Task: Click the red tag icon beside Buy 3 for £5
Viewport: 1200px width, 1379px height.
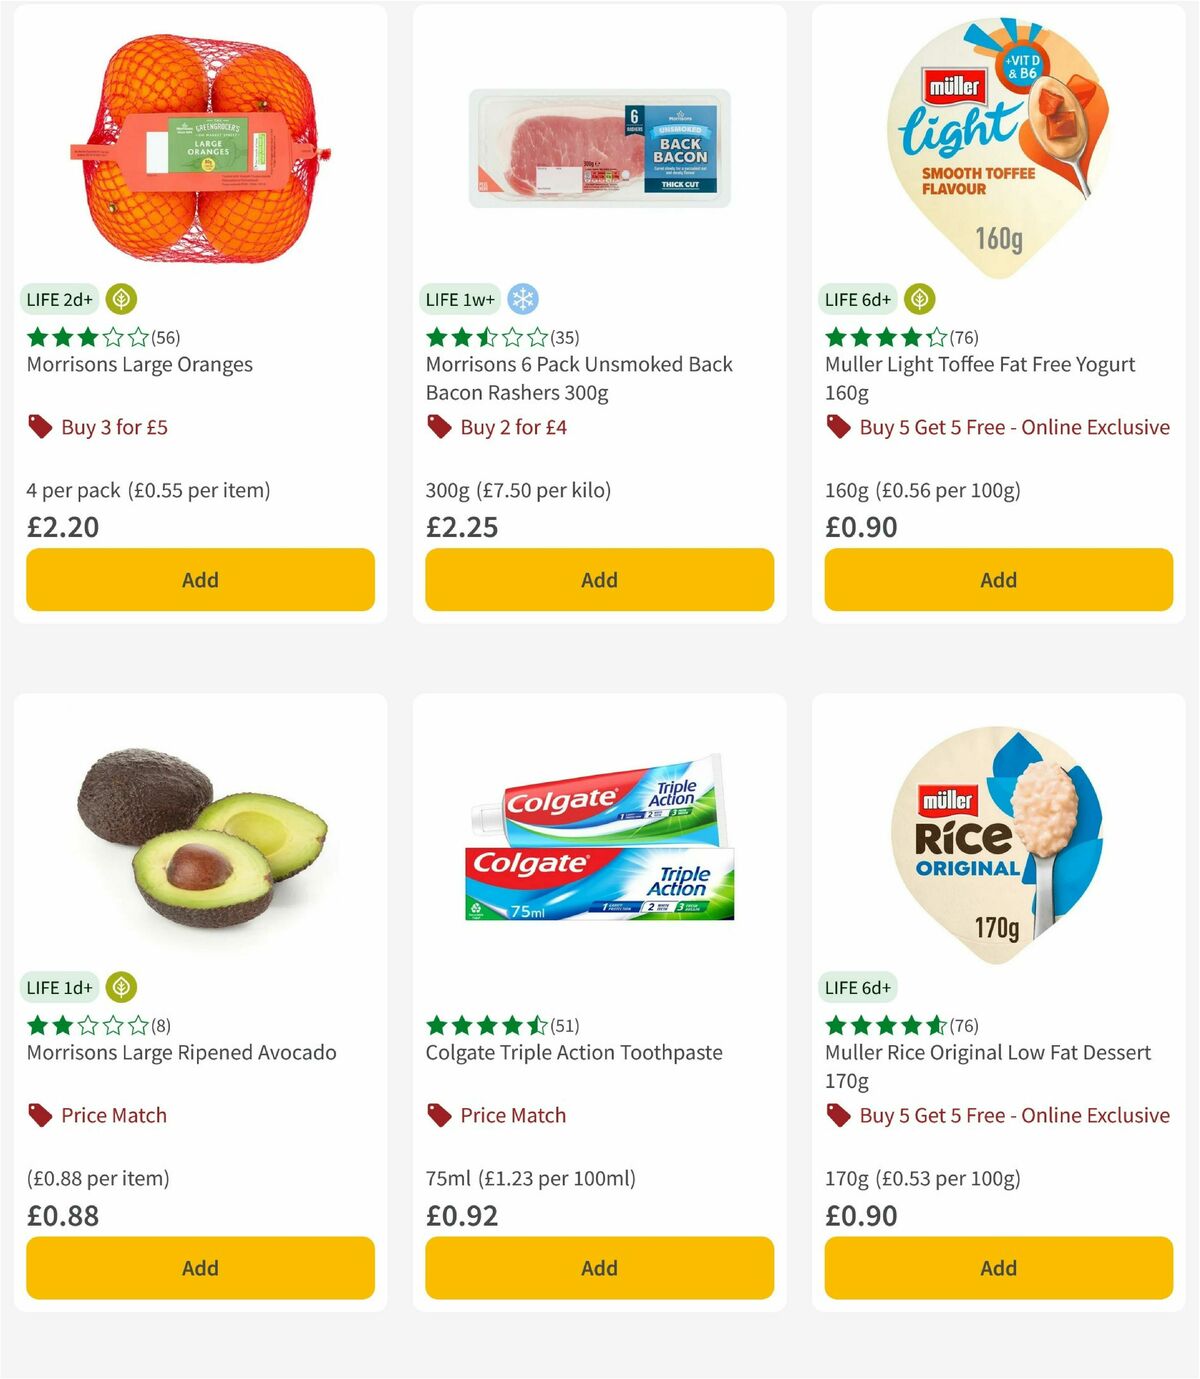Action: click(x=39, y=426)
